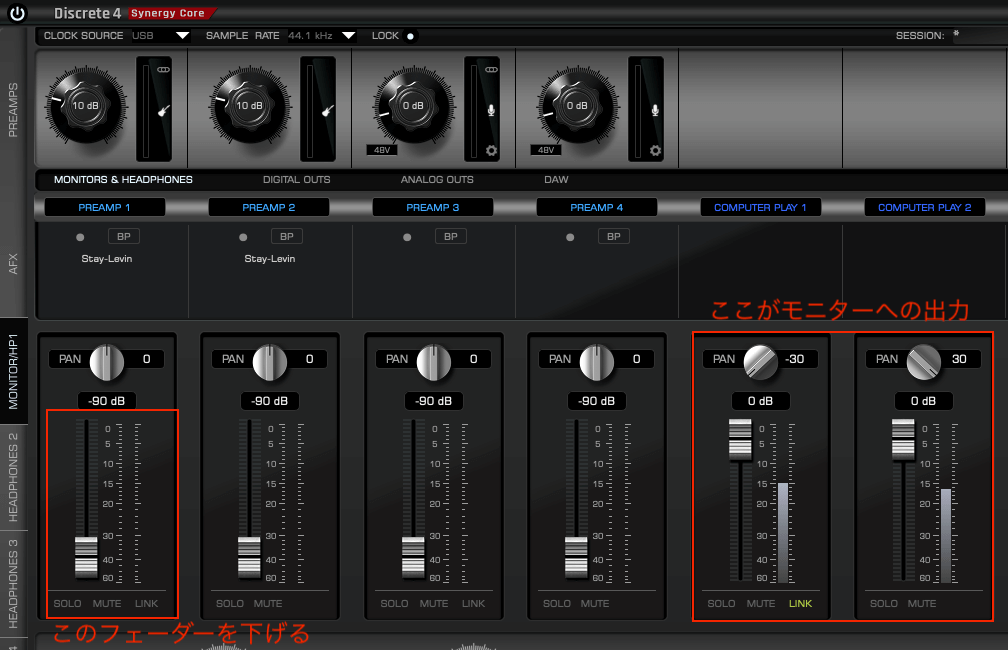Mute the Preamp 1 channel
This screenshot has width=1008, height=650.
(x=107, y=604)
